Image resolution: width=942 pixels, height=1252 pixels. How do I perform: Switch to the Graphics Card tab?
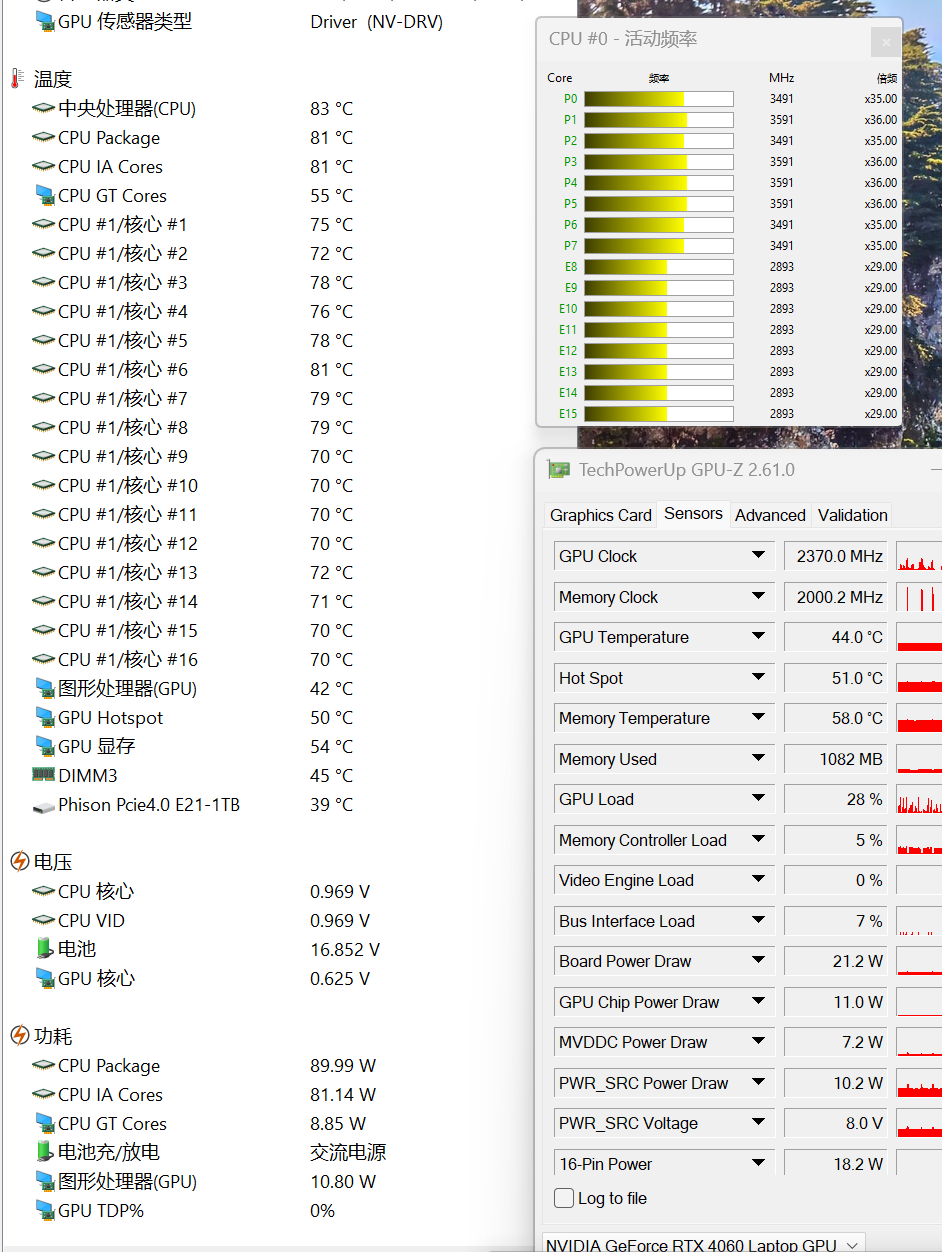(x=601, y=515)
